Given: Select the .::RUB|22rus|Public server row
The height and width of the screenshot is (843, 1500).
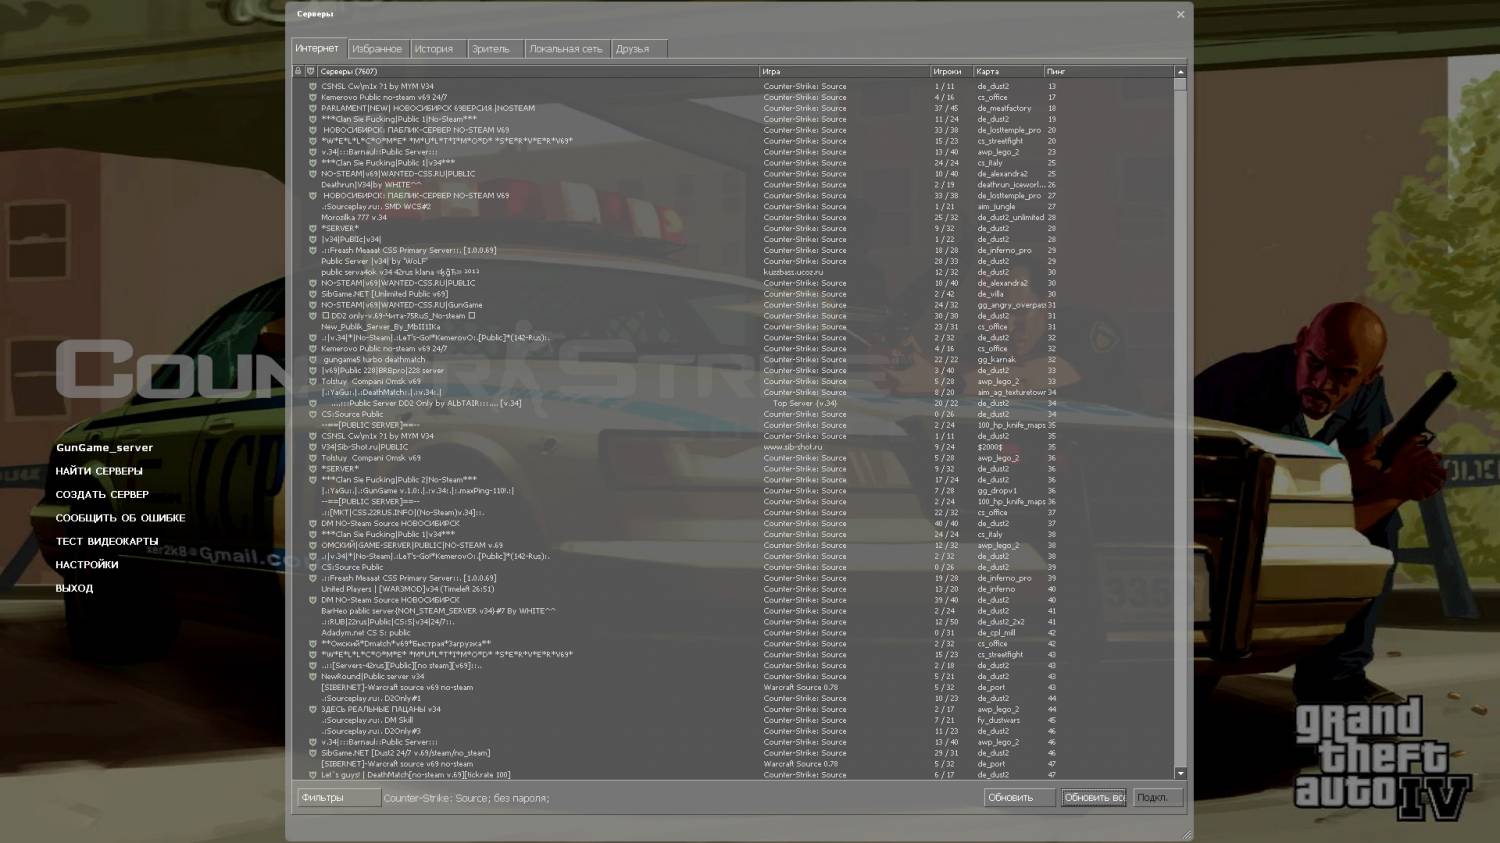Looking at the screenshot, I should click(733, 622).
